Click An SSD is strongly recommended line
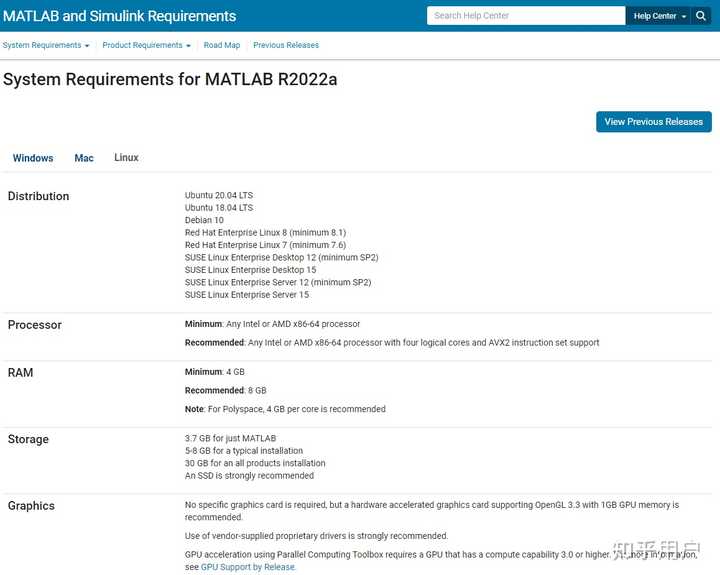Screen dimensions: 720x575 [x=249, y=475]
